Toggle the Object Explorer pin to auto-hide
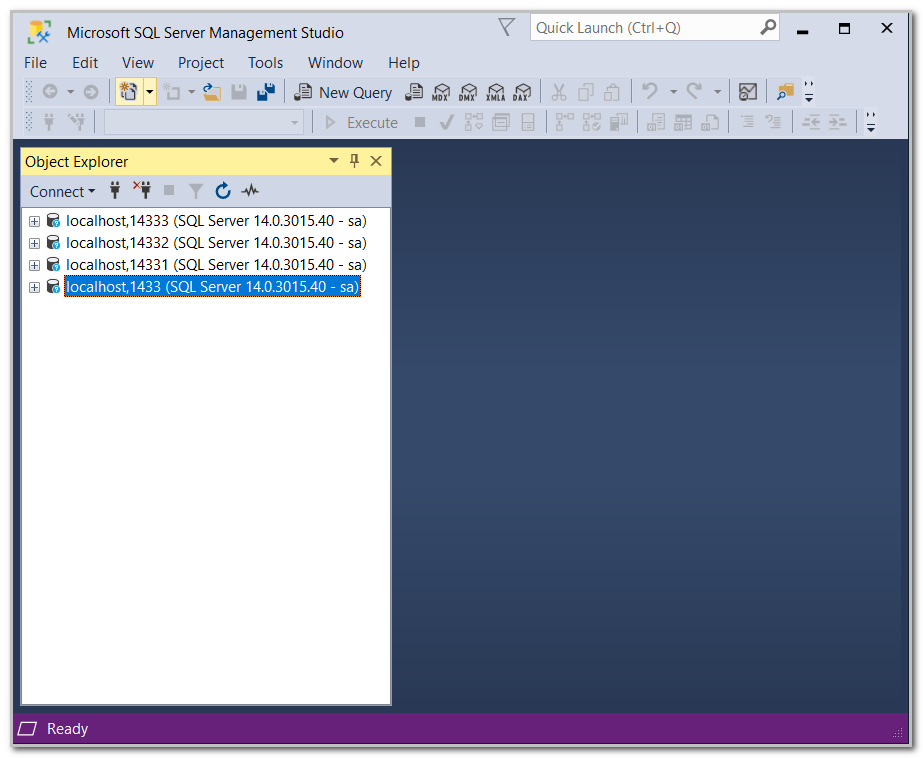 pyautogui.click(x=354, y=161)
